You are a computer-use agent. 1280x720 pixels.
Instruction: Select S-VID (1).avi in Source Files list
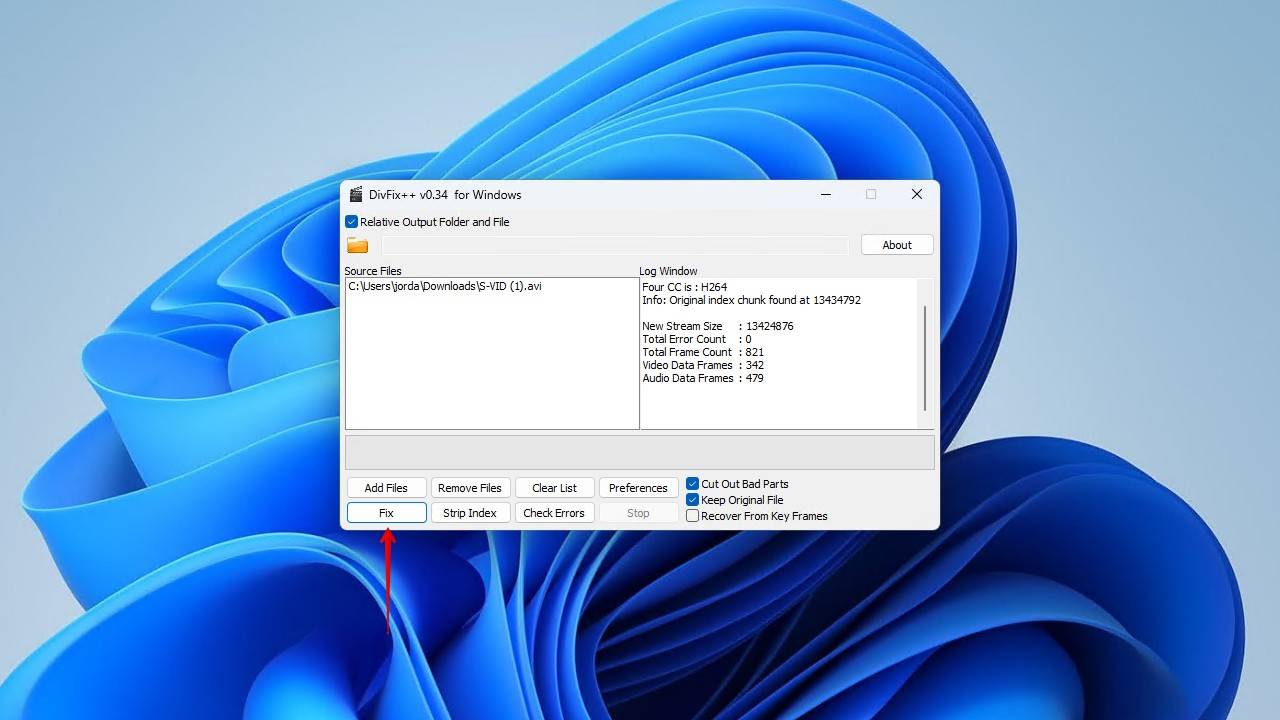point(445,287)
